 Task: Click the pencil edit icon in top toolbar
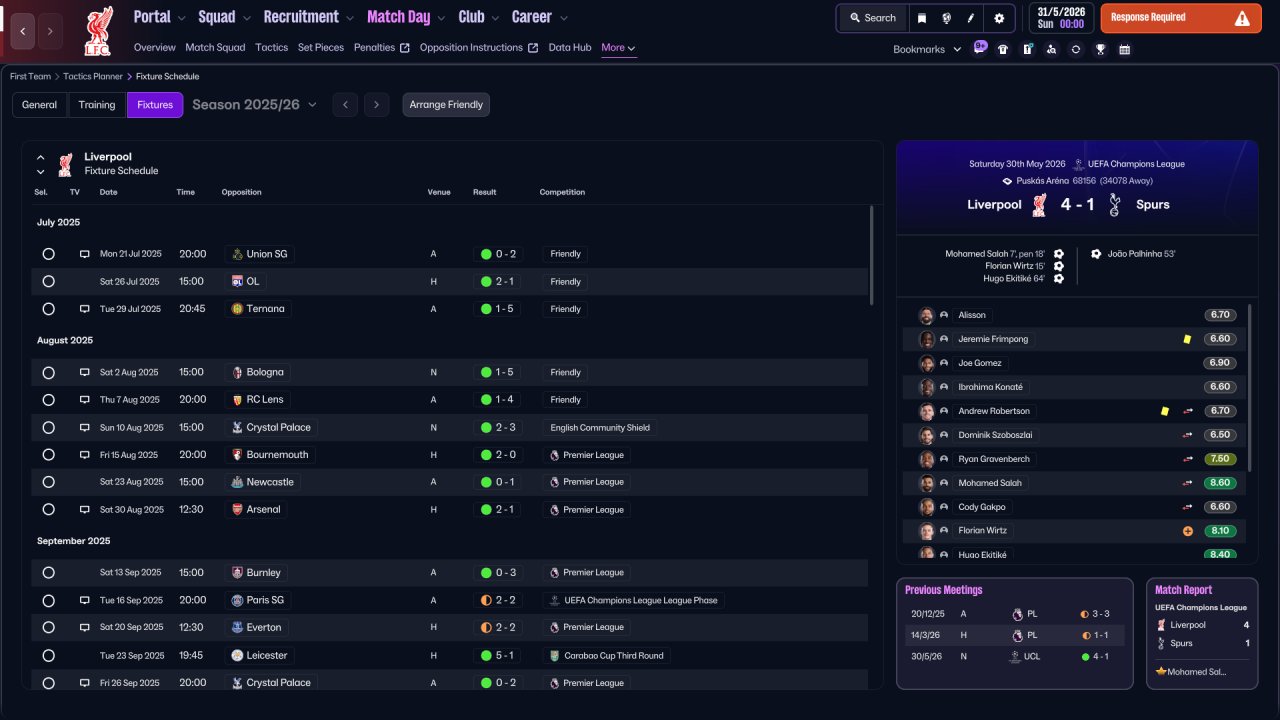click(970, 18)
